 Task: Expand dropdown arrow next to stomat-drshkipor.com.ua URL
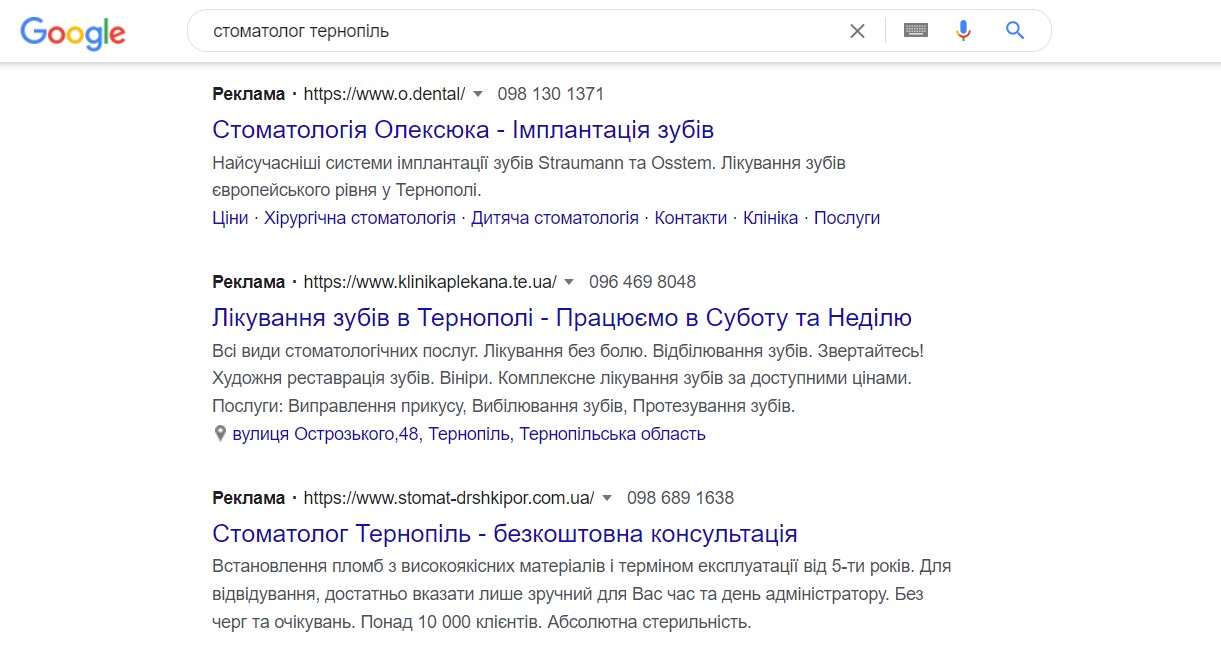click(607, 498)
